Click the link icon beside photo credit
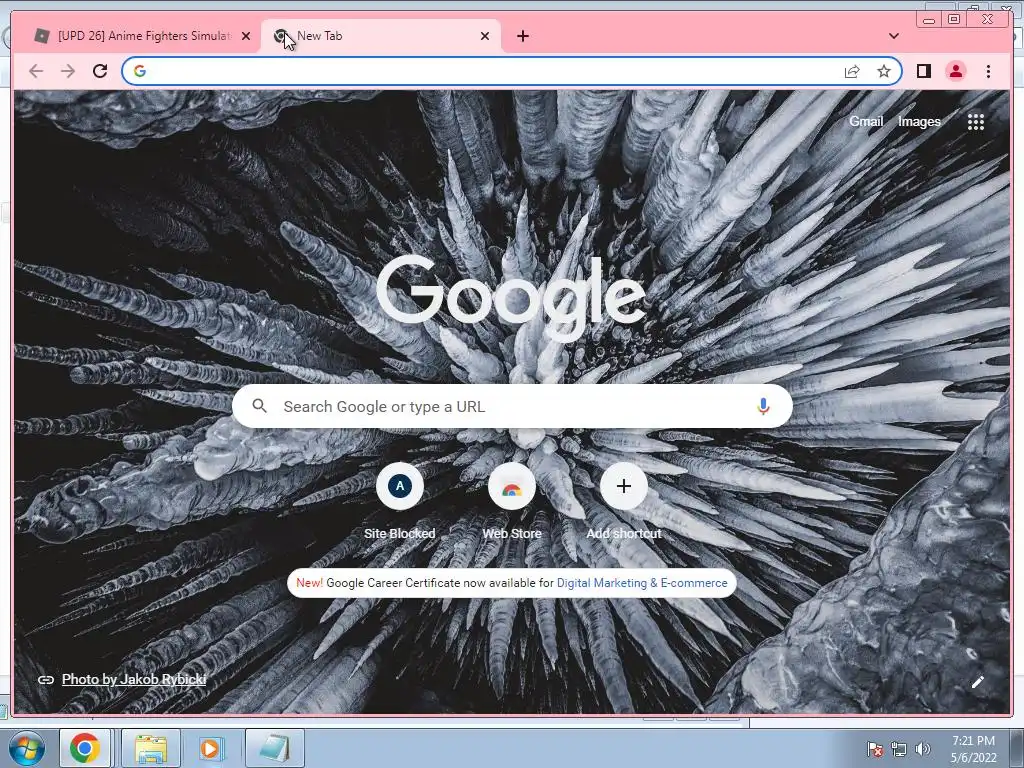Screen dimensions: 1024x768 click(x=46, y=680)
